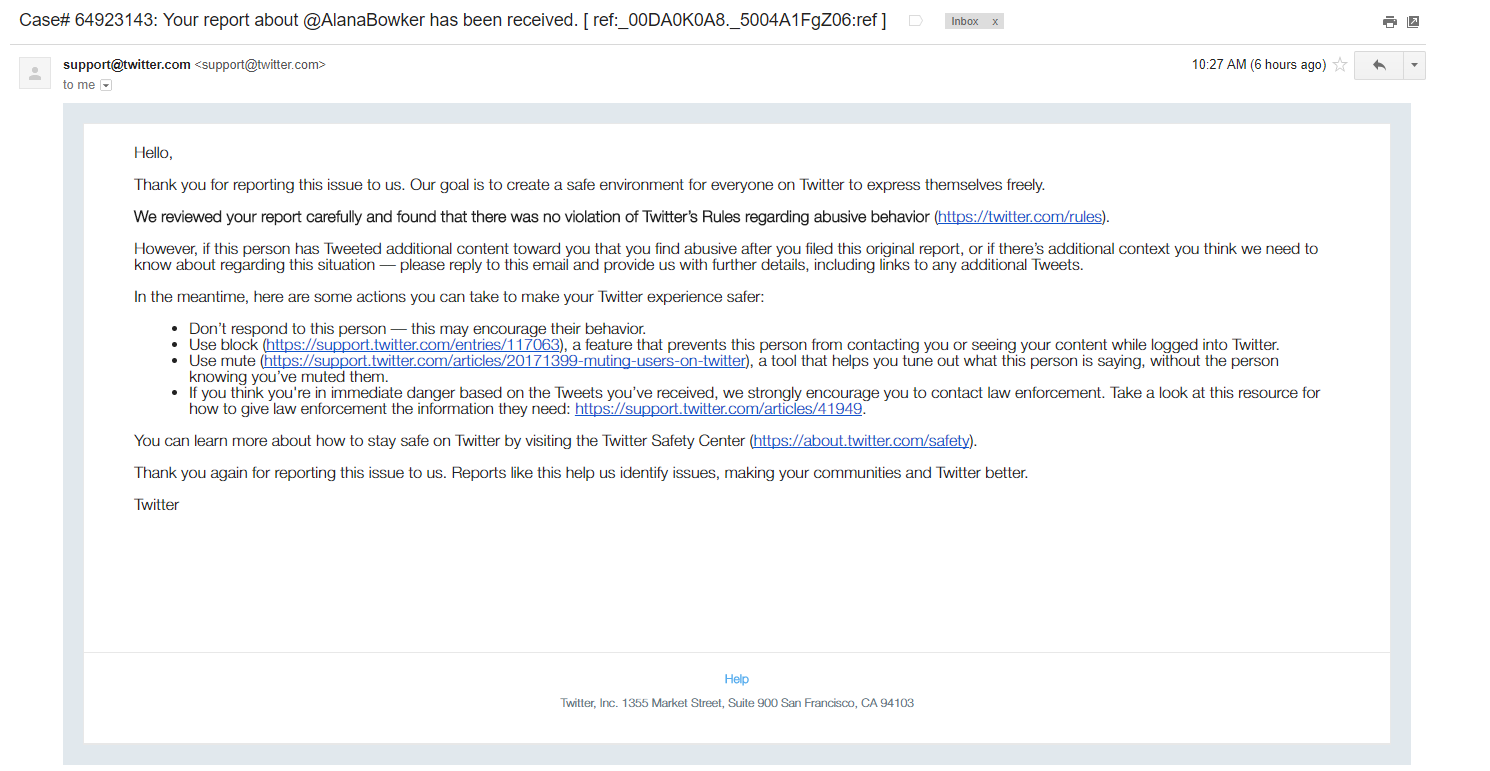This screenshot has width=1490, height=771.
Task: Click the "In the meantime" sentence
Action: [x=449, y=297]
